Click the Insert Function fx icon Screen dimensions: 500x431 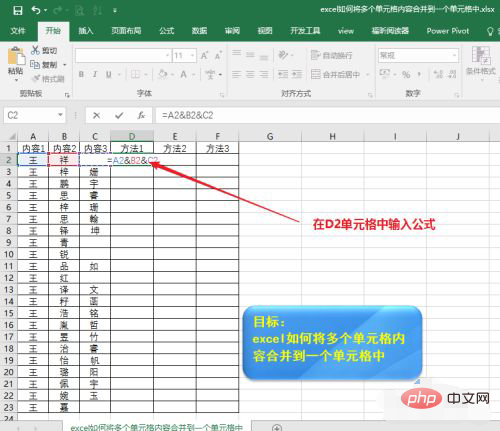(x=141, y=116)
